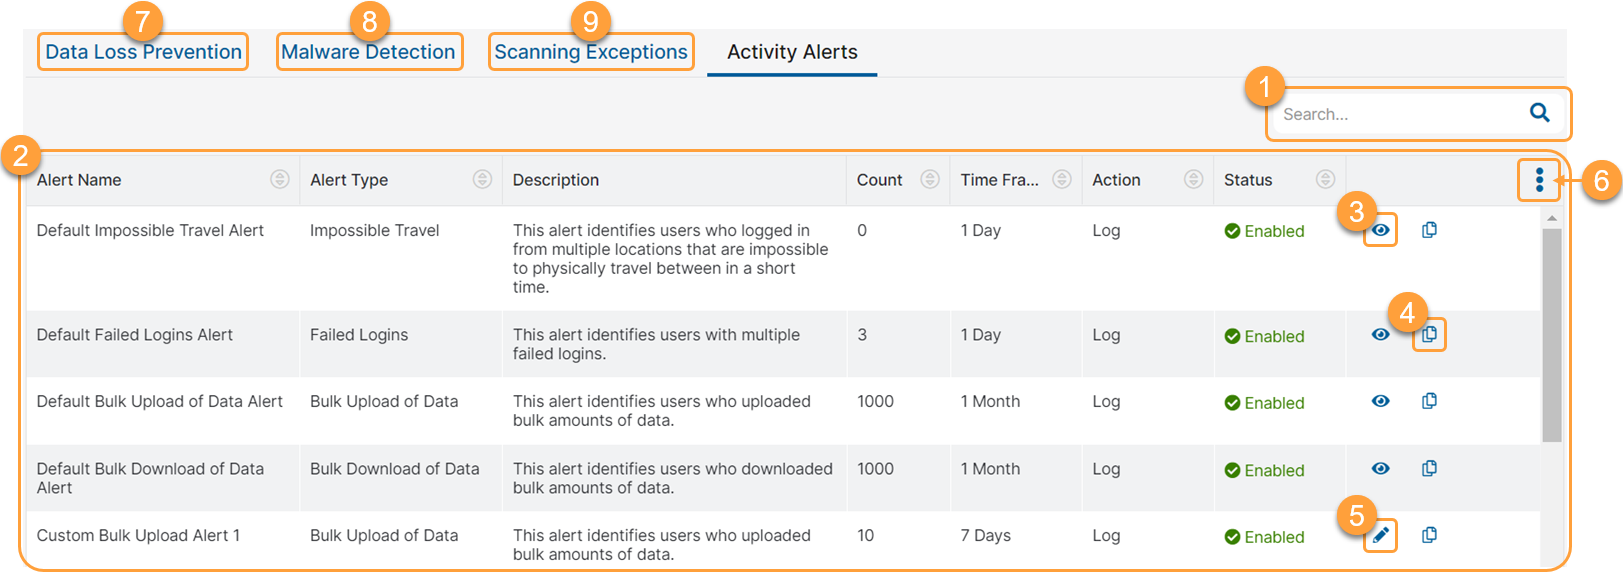Click the search magnifier icon

point(1539,113)
